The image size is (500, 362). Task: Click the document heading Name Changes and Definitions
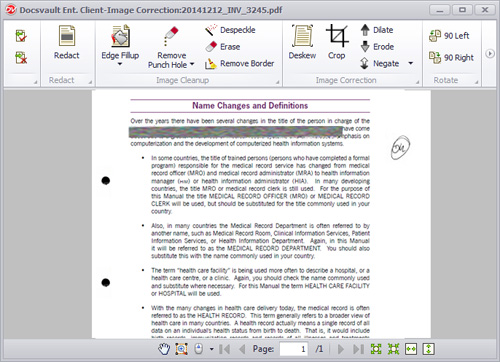point(250,106)
